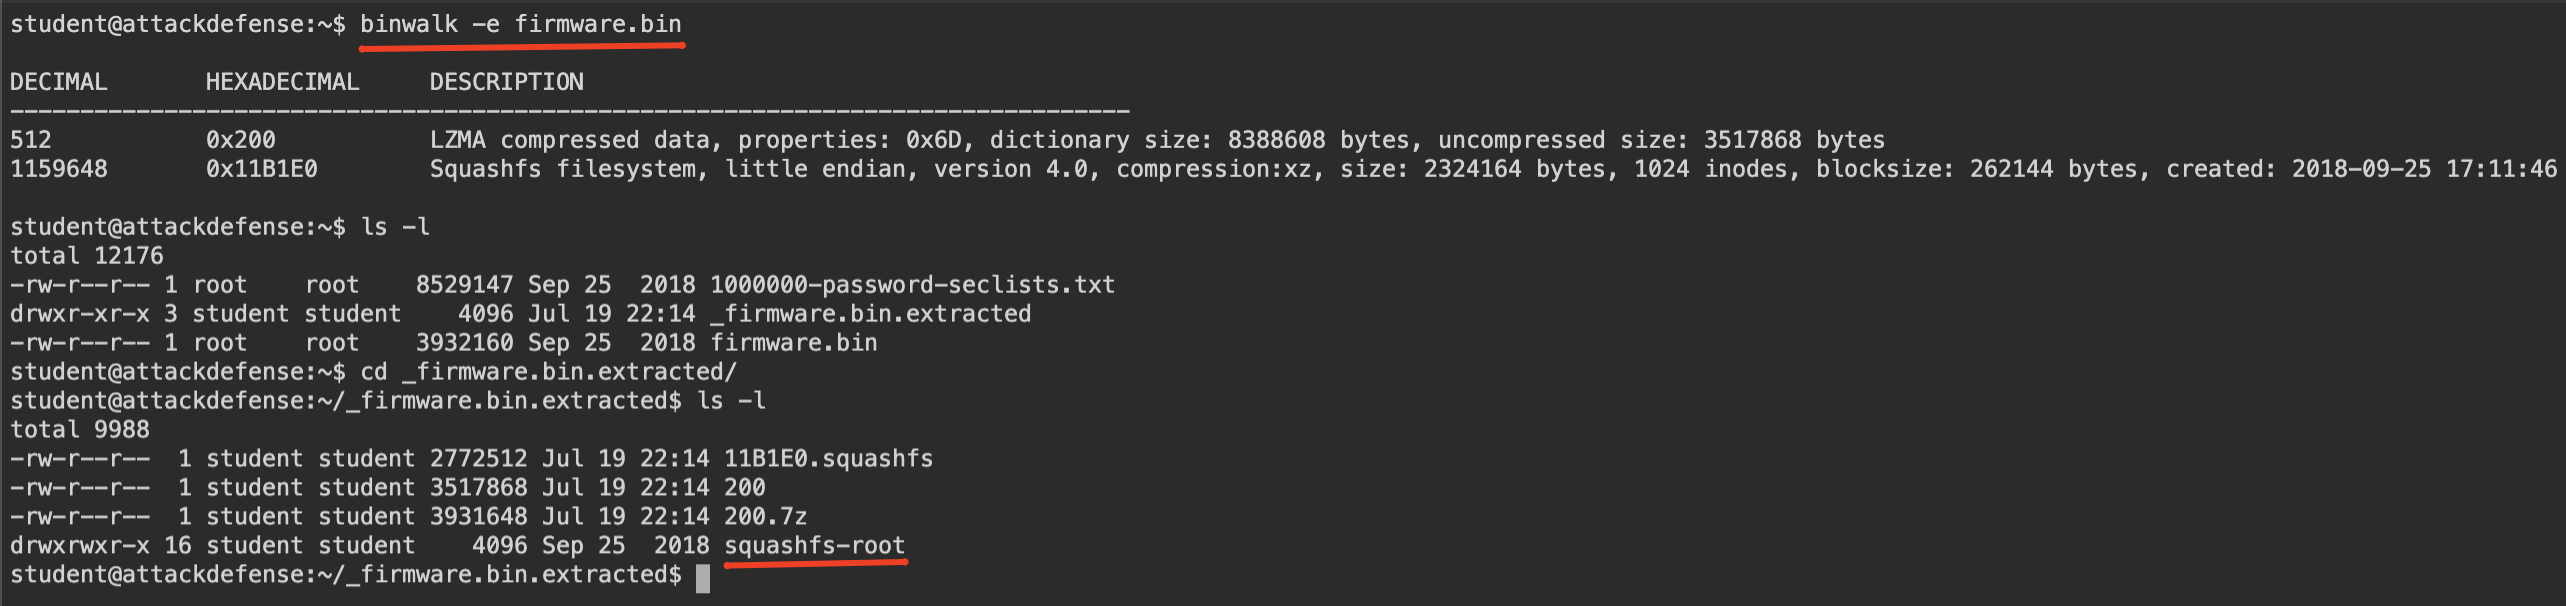Click the _firmware.bin.extracted directory listing
This screenshot has width=2566, height=606.
870,314
